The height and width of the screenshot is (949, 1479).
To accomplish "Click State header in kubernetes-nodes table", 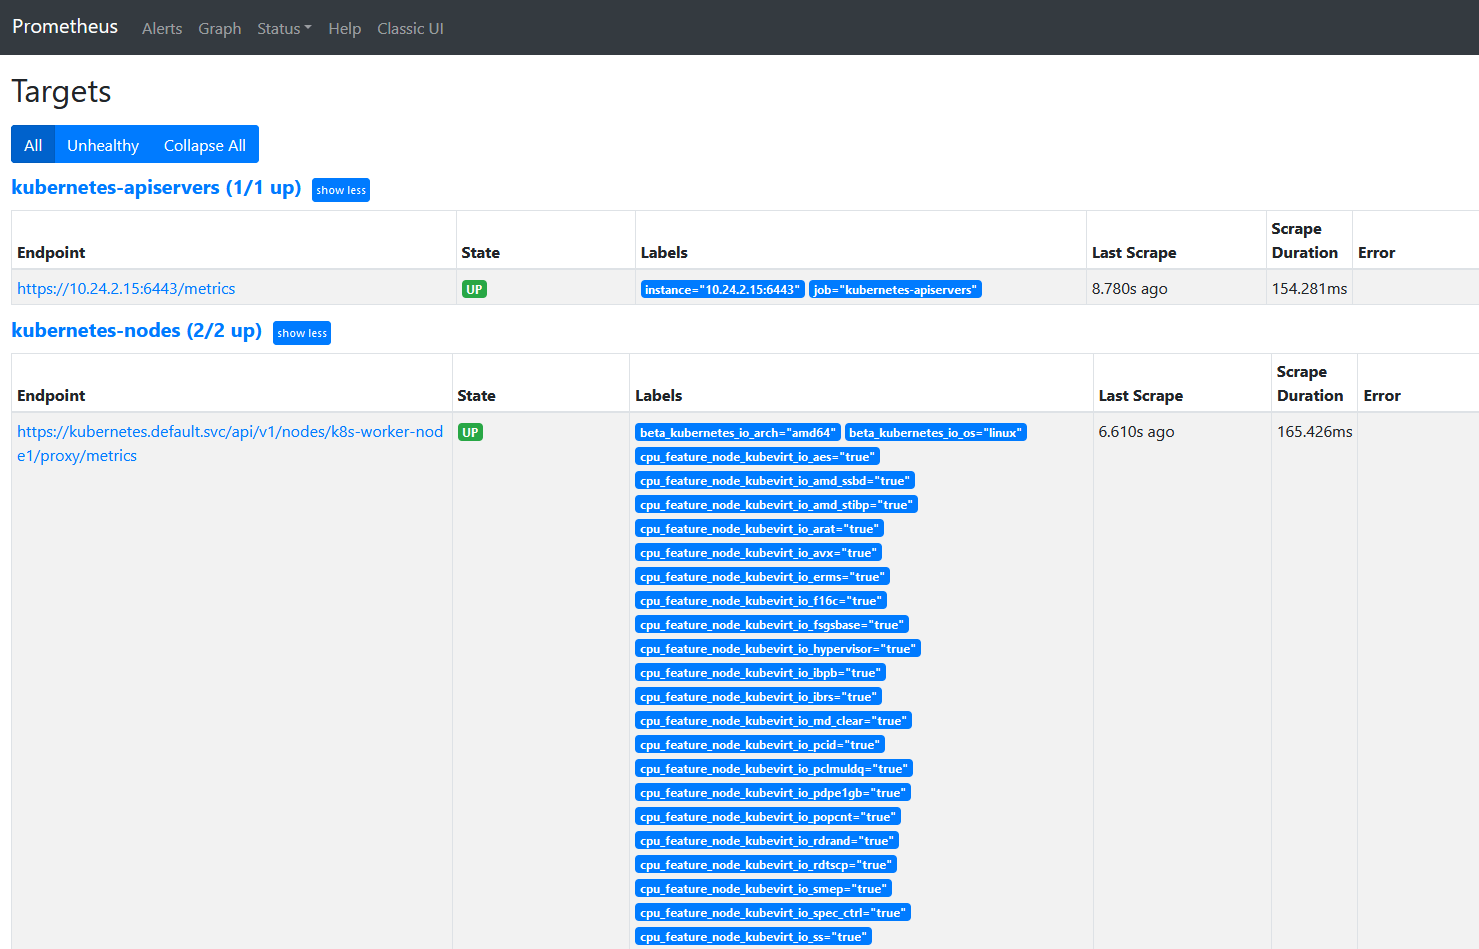I will 476,395.
